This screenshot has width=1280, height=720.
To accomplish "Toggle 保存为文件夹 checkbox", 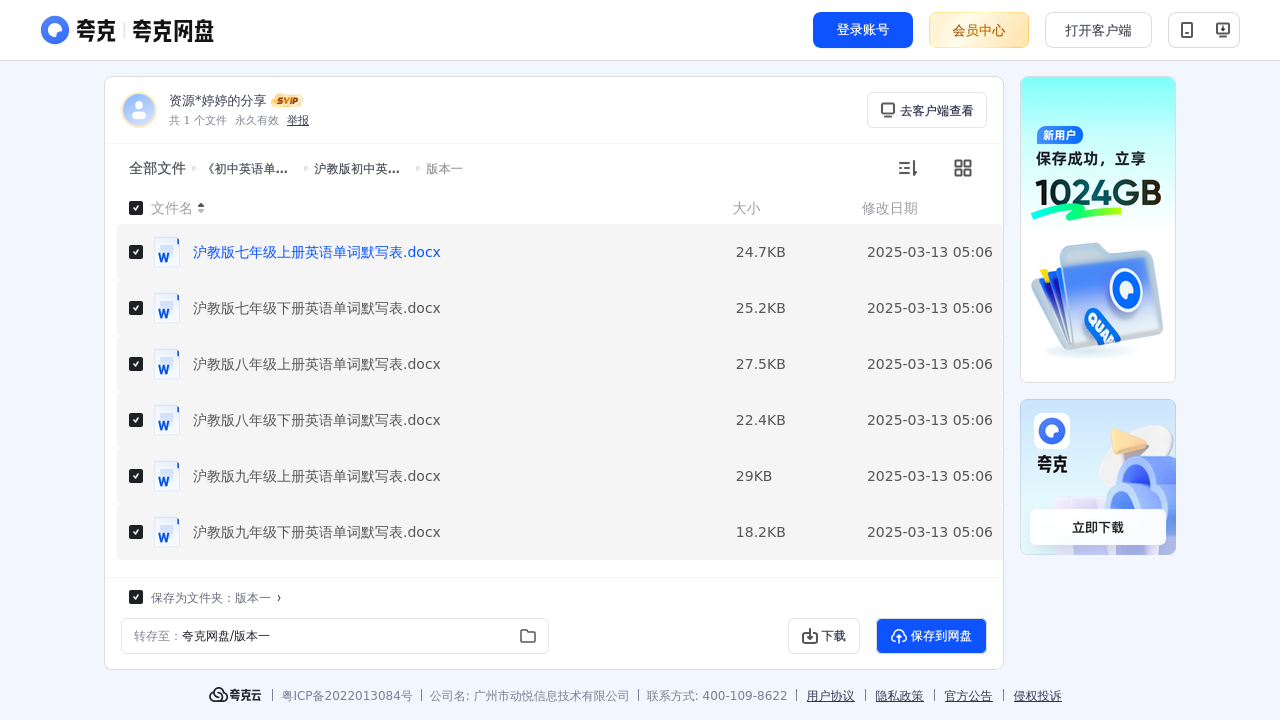I will [136, 597].
